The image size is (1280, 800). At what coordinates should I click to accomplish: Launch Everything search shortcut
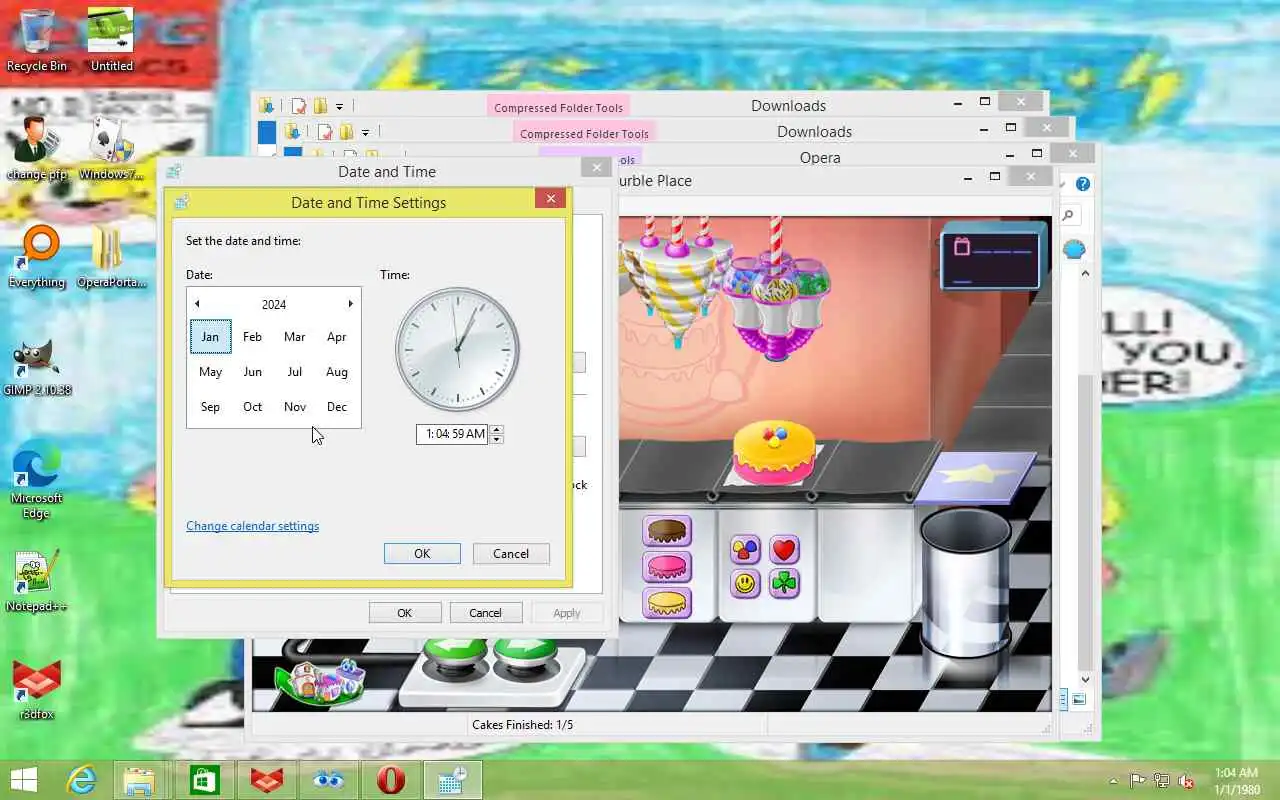point(37,256)
